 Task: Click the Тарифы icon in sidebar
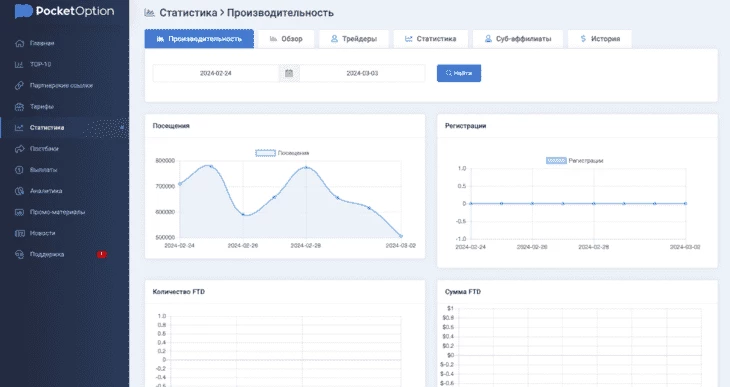pos(19,107)
